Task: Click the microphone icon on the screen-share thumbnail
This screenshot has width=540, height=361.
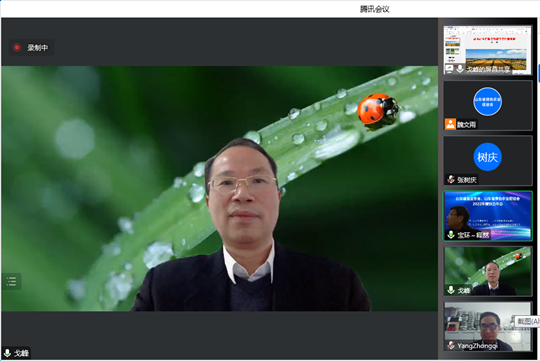Action: [x=460, y=68]
